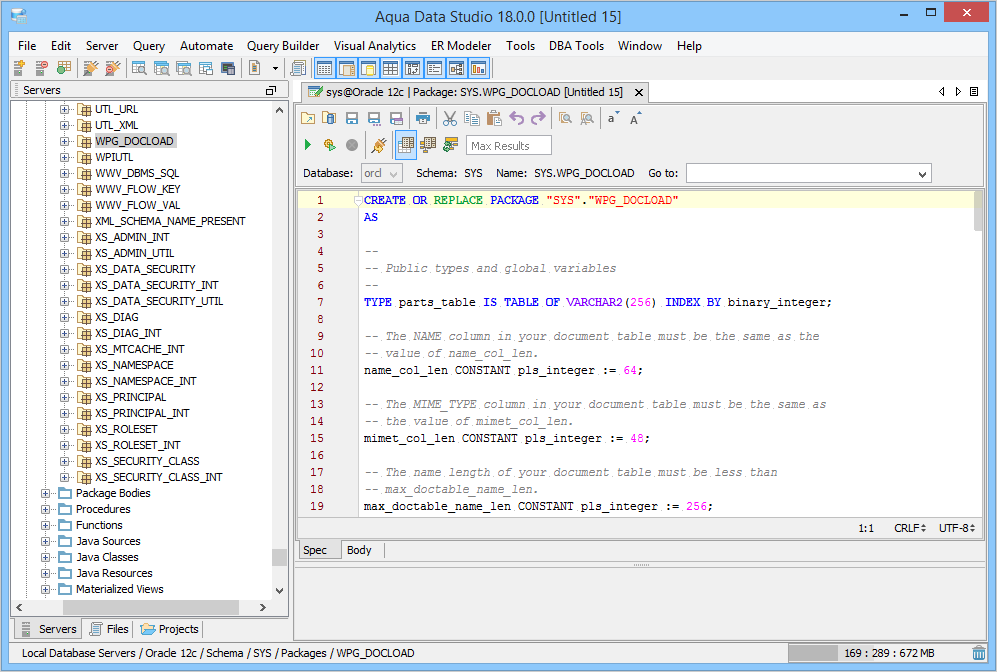
Task: Click the Undo arrow icon
Action: click(516, 118)
